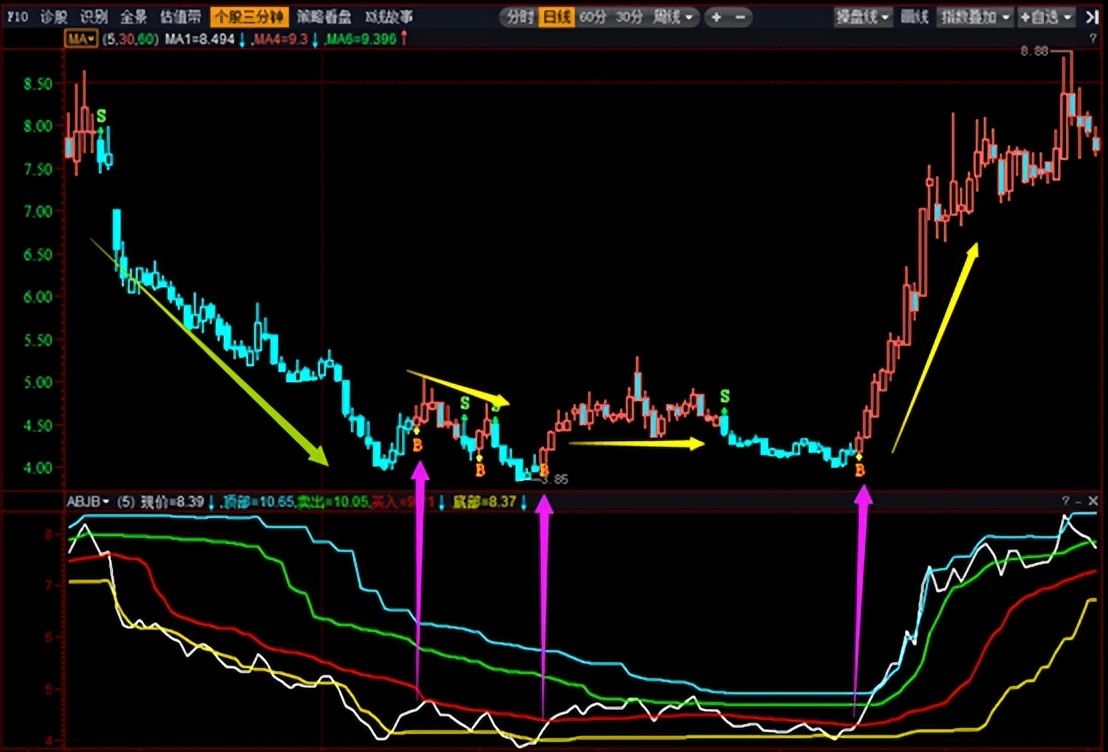
Task: Click the 画线 draw line button
Action: tap(914, 17)
